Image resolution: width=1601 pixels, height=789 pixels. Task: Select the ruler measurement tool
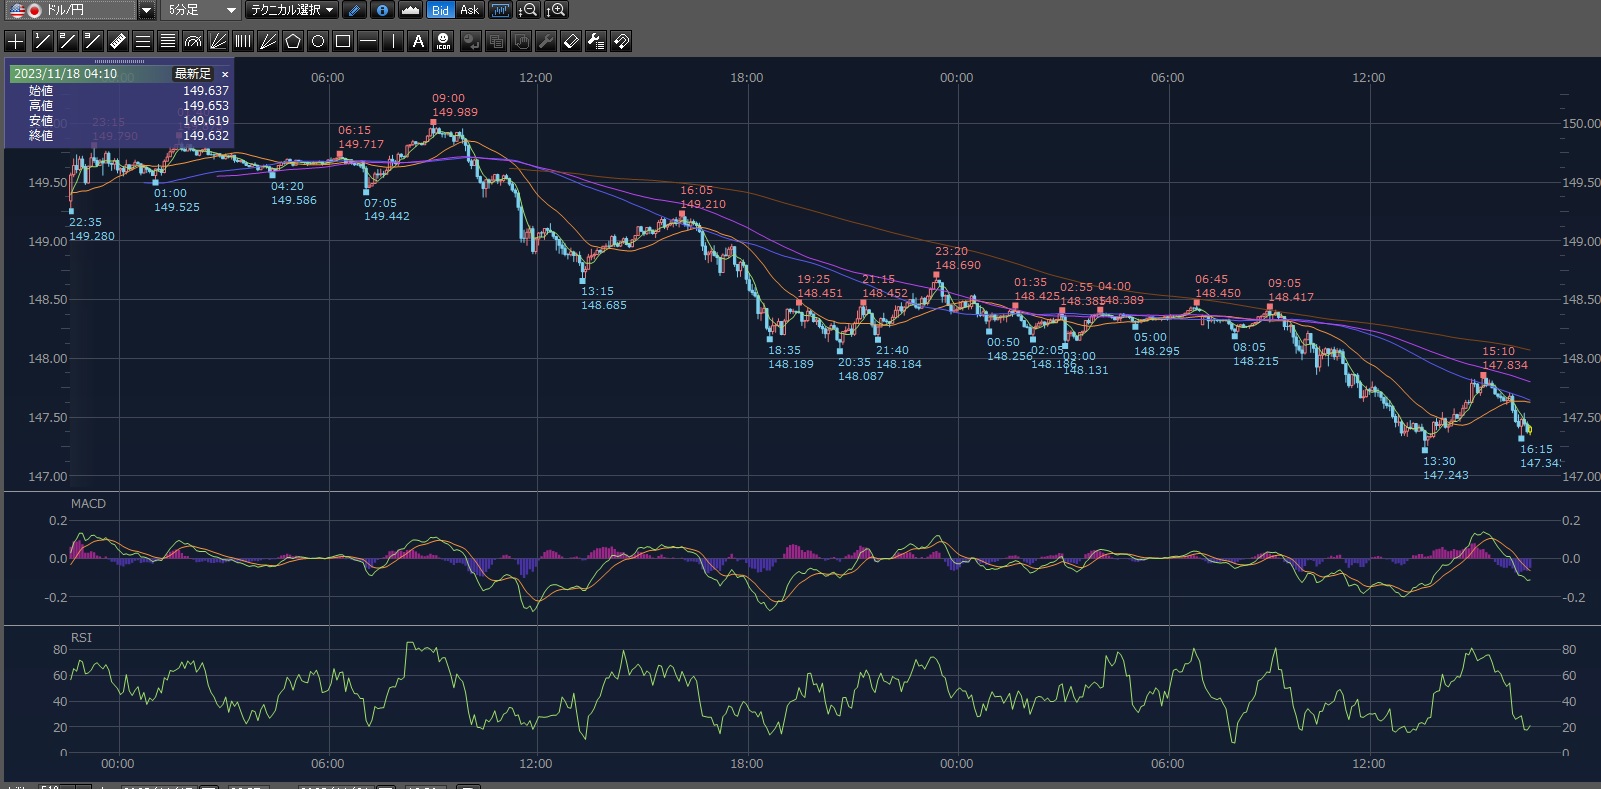(x=117, y=41)
